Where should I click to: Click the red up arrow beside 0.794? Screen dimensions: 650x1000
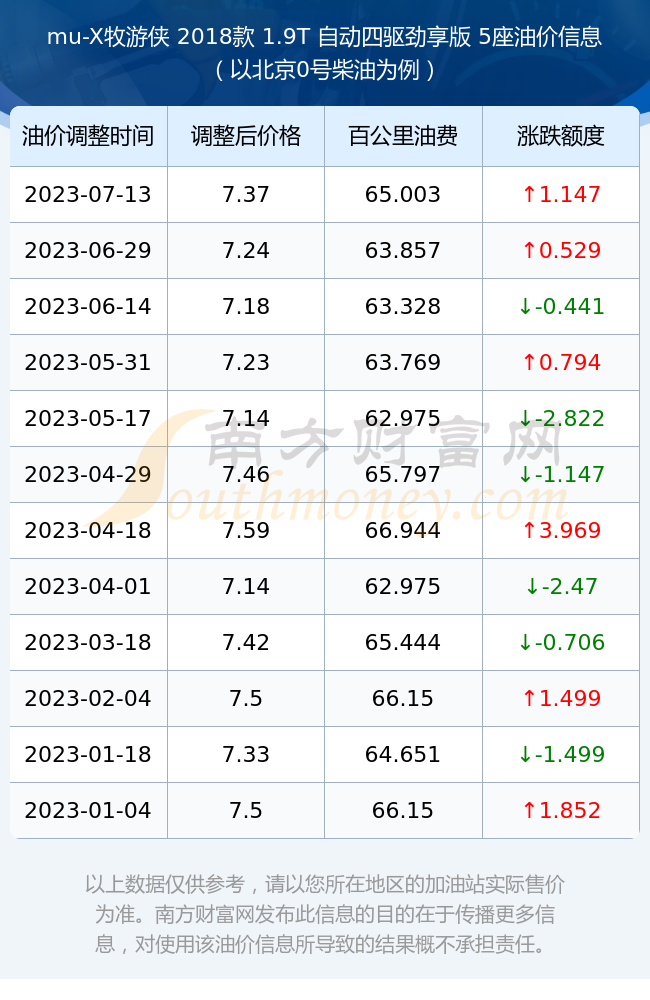(x=529, y=362)
